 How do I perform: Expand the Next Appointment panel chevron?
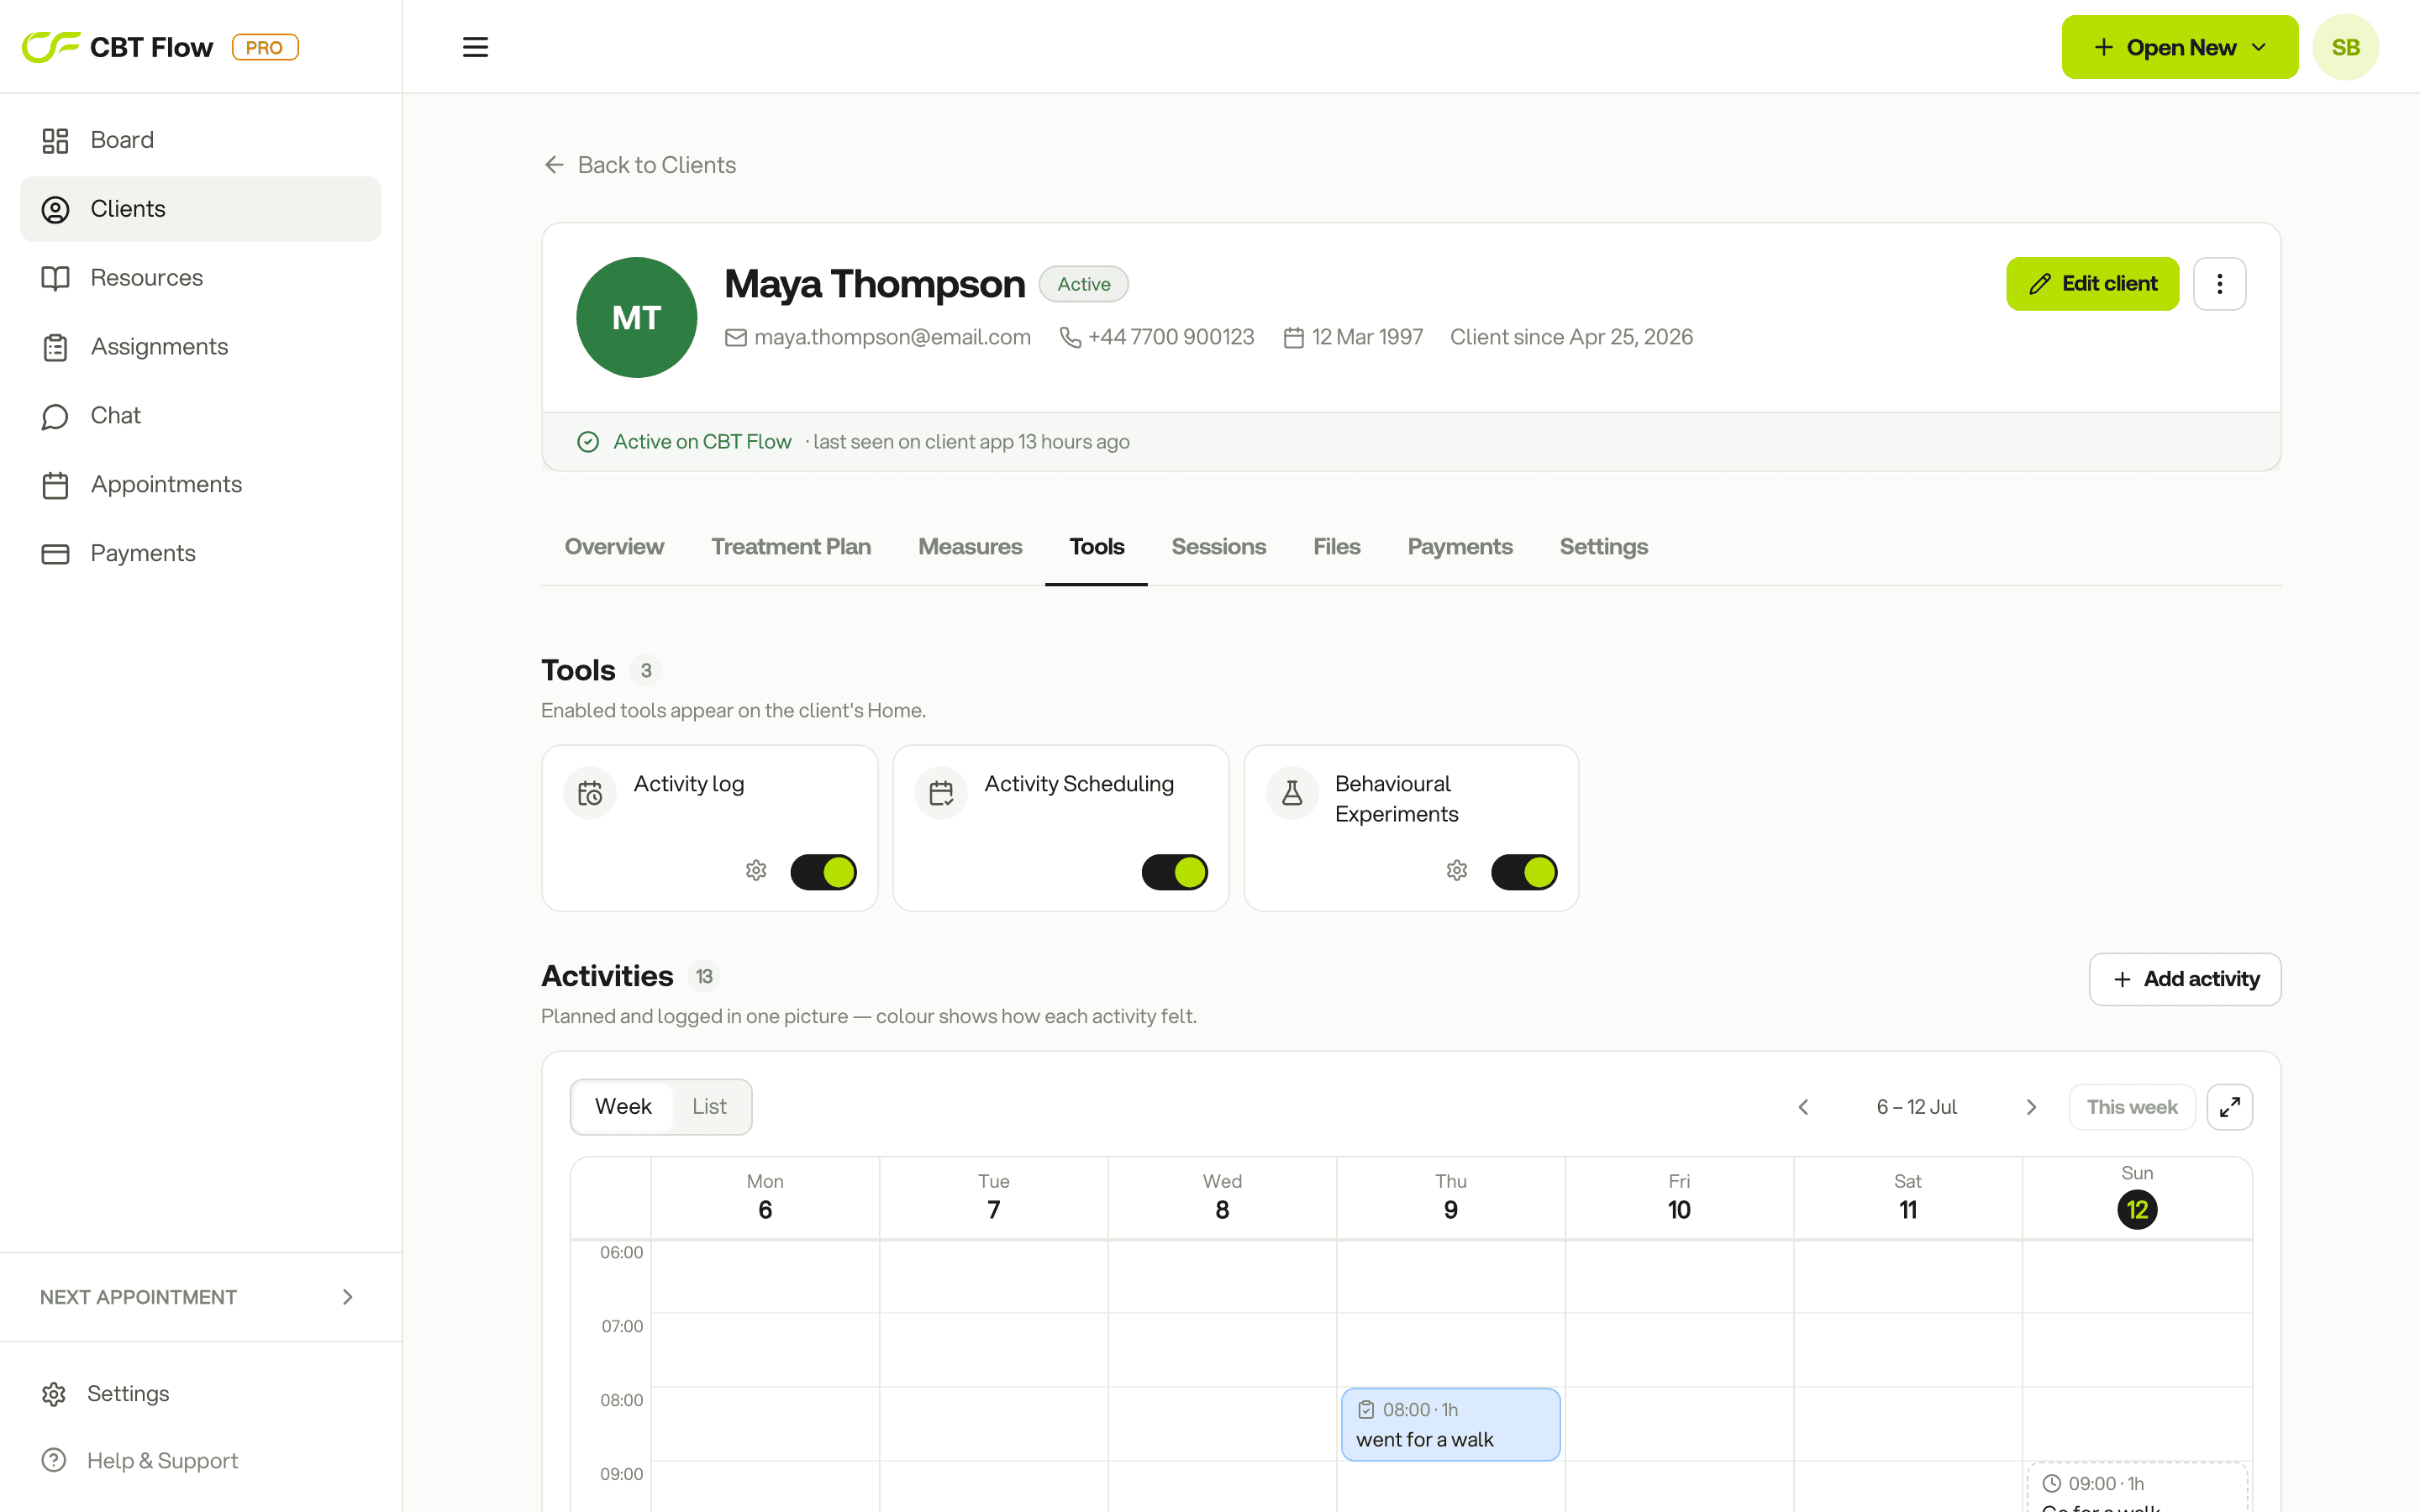(x=348, y=1297)
